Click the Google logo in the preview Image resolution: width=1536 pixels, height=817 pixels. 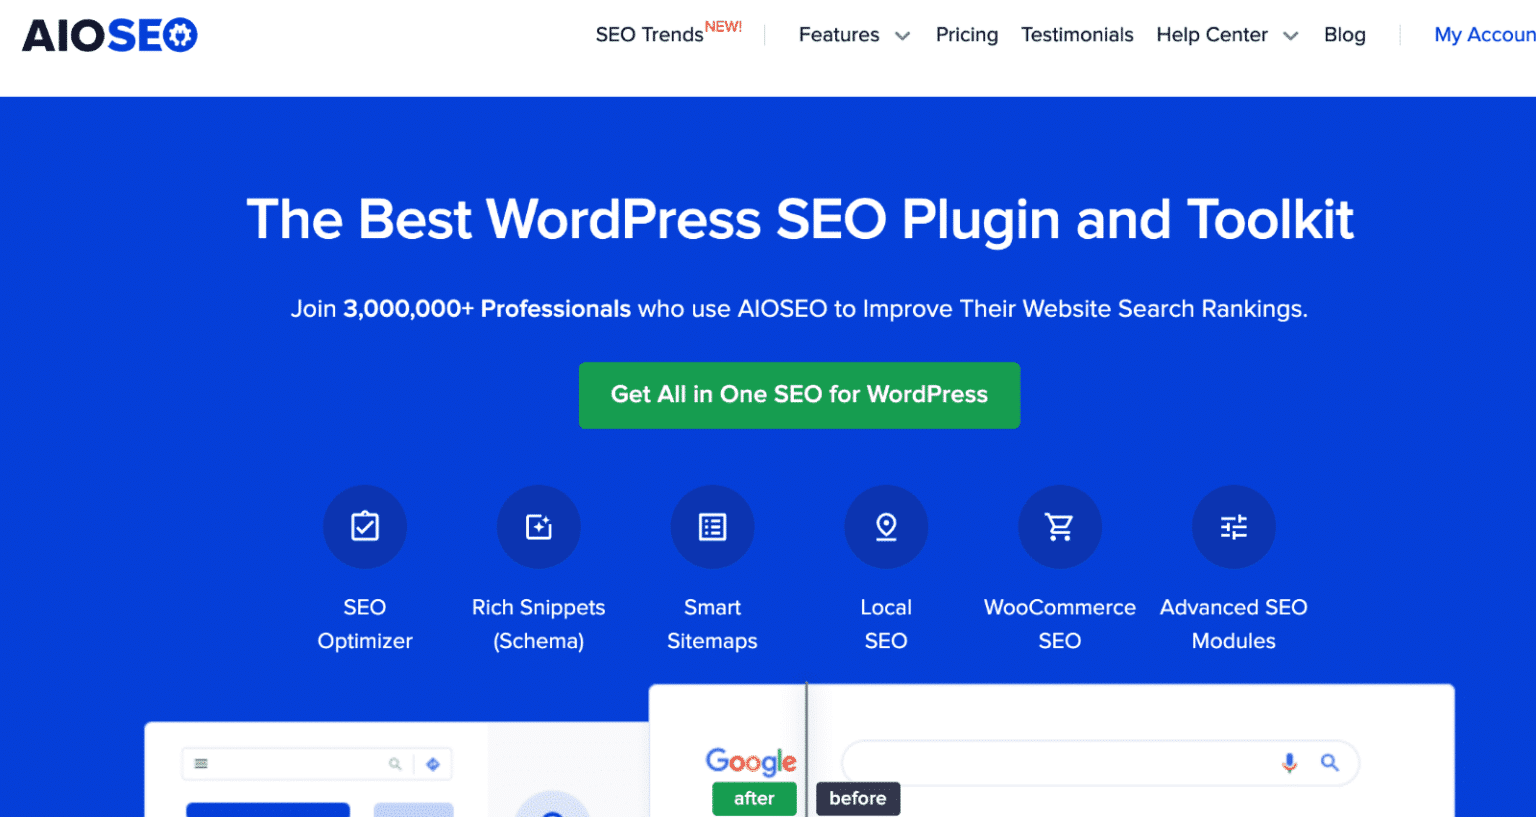[x=751, y=762]
